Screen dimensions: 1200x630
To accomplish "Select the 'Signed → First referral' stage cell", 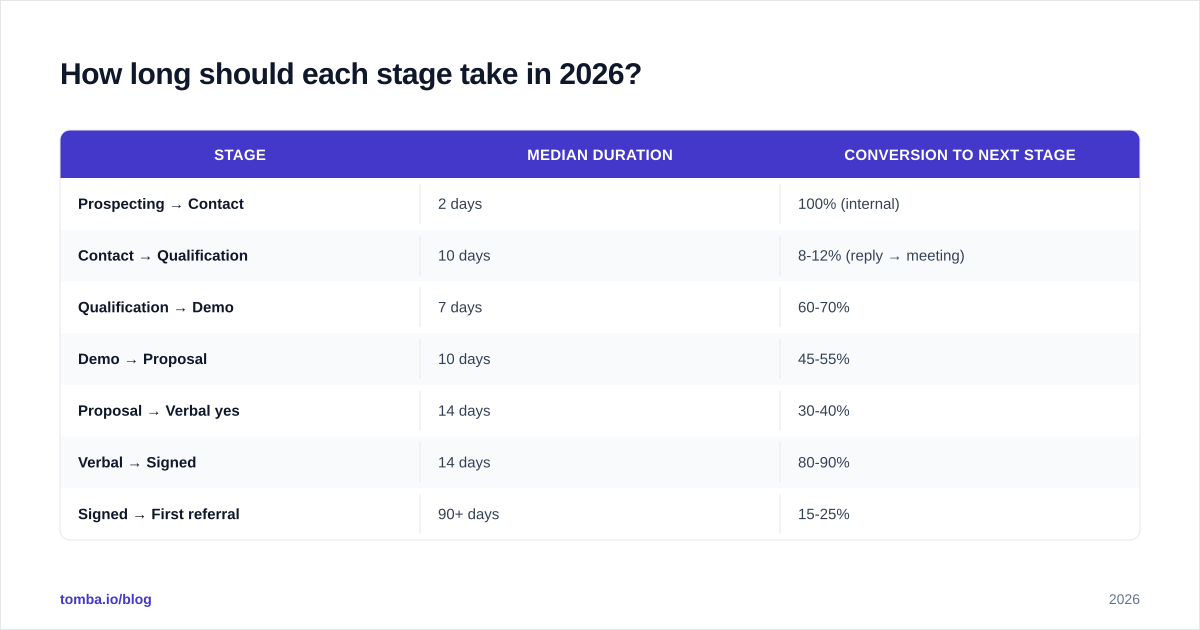I will click(240, 514).
